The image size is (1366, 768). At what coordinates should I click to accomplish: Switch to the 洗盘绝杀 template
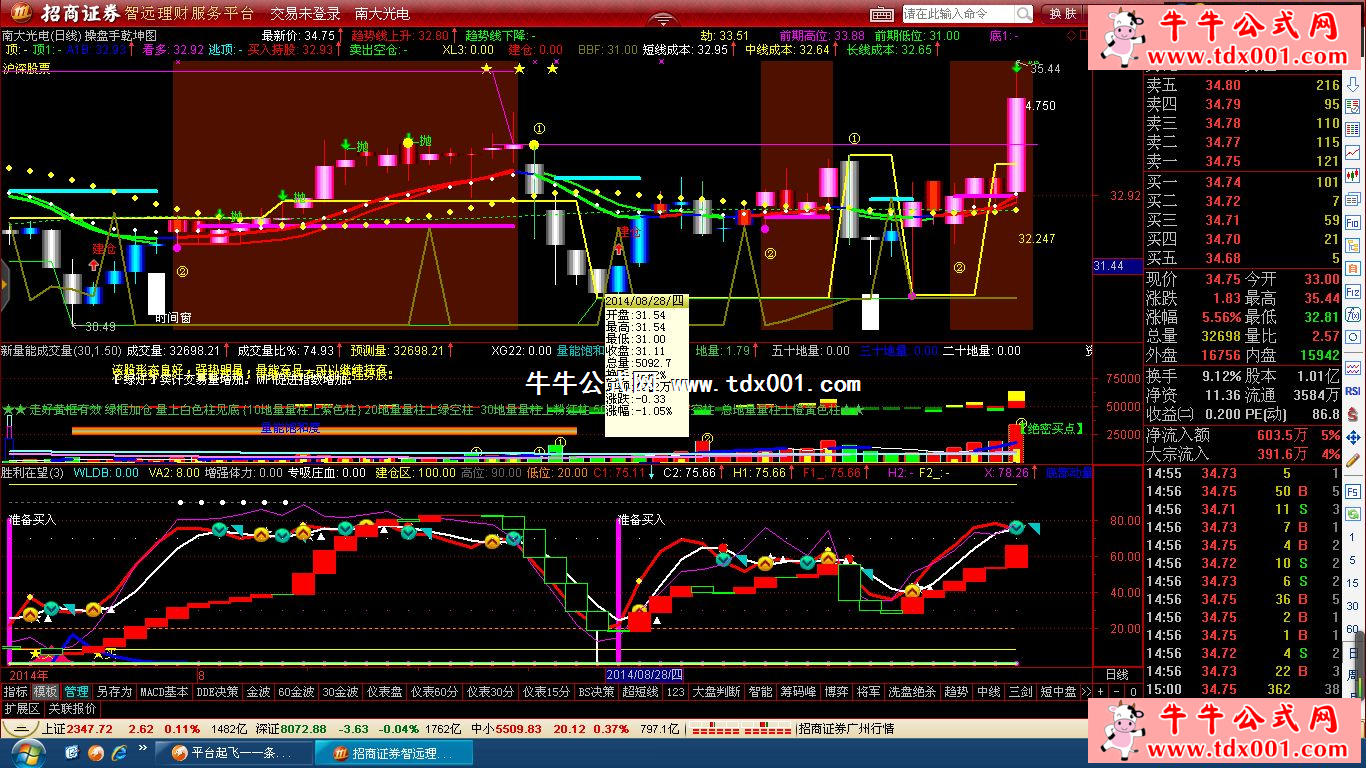point(912,691)
